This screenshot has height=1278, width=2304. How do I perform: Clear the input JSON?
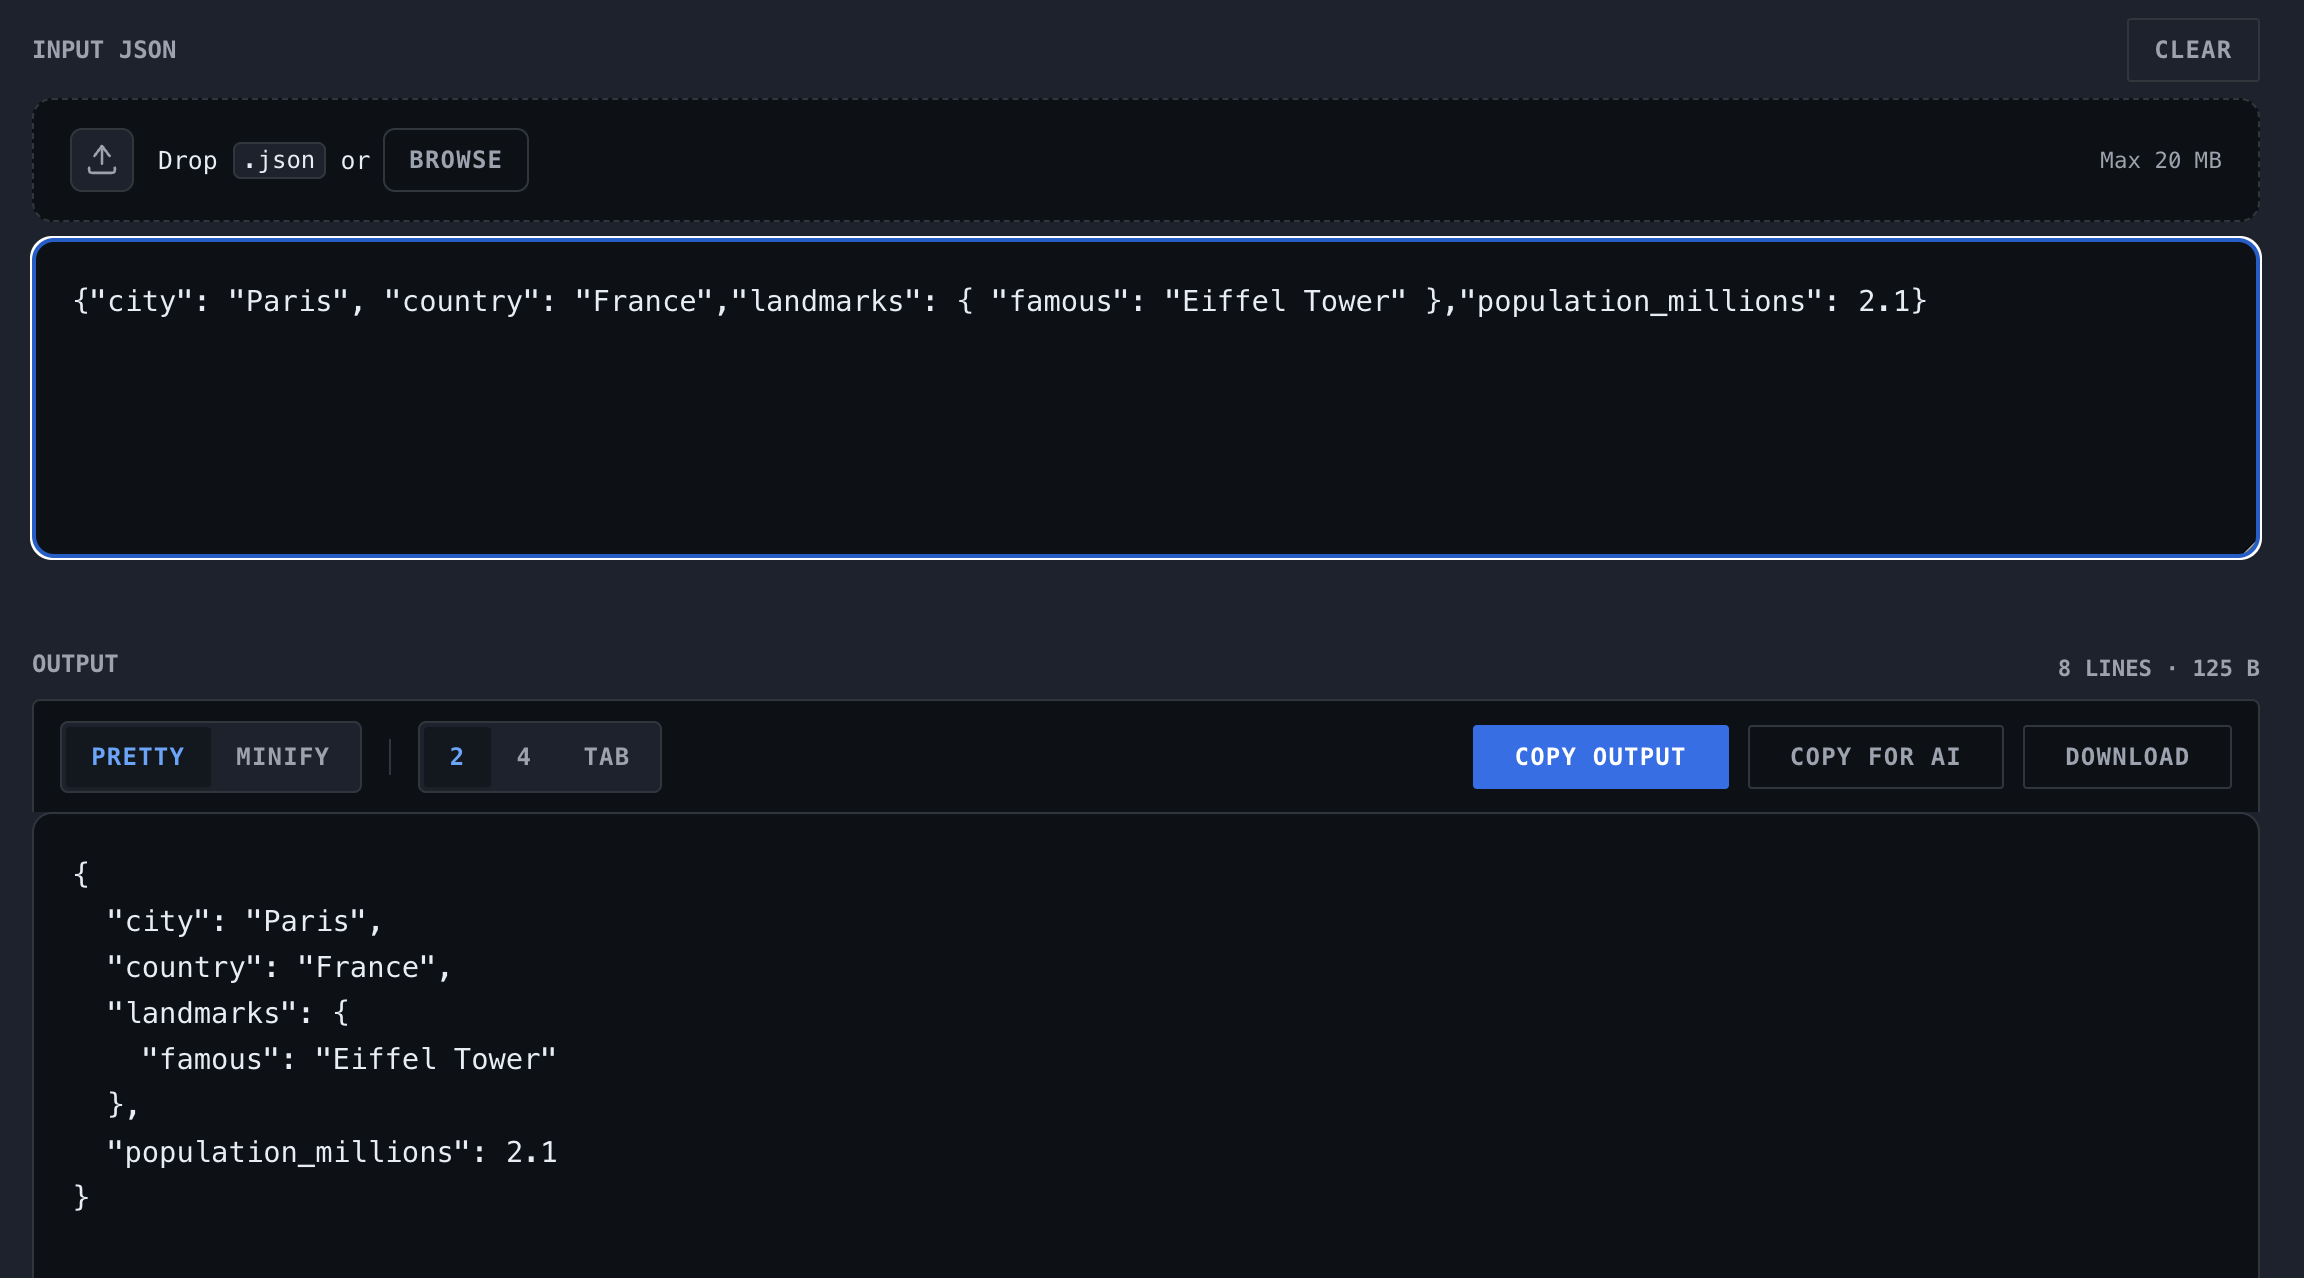click(2192, 49)
